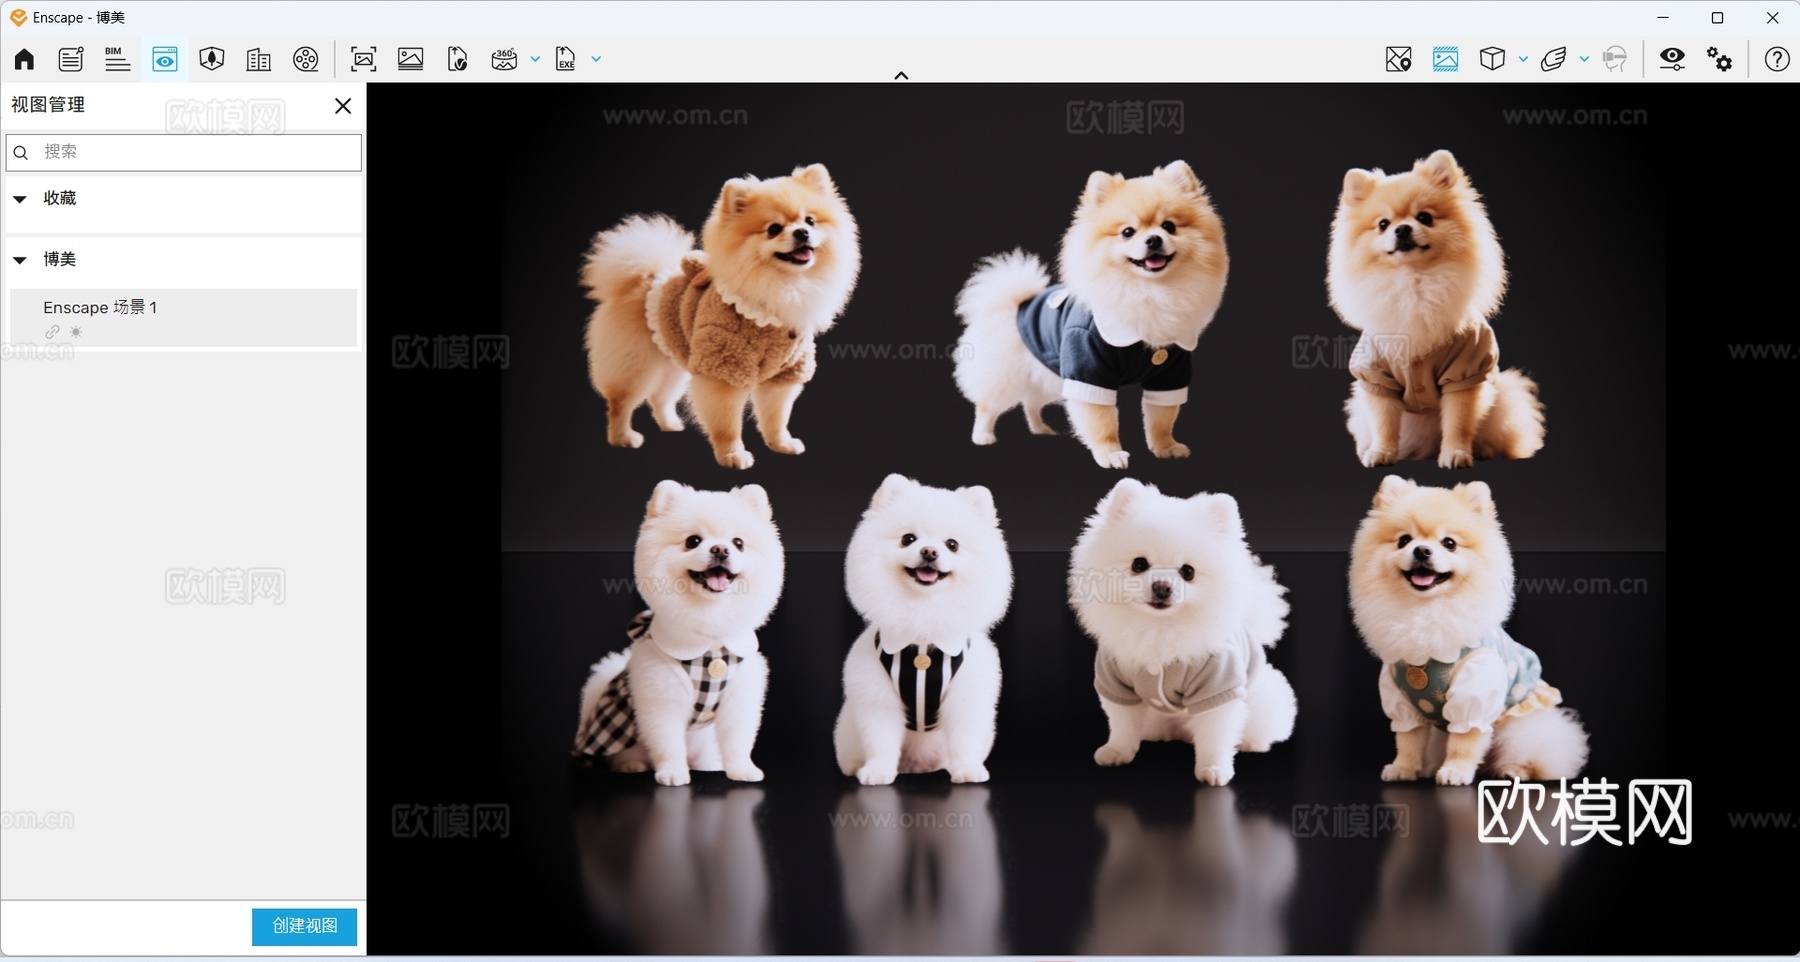Open the Help question mark icon
The image size is (1800, 962).
coord(1777,59)
